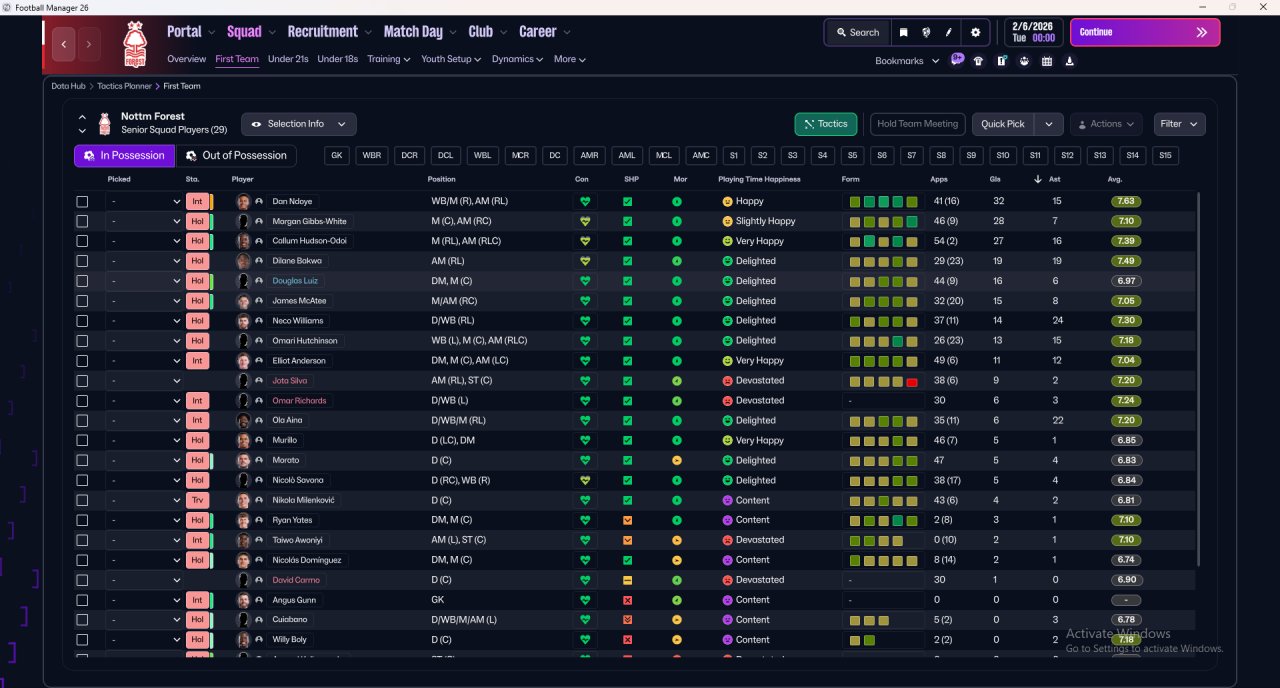
Task: Open the Match Day menu
Action: 419,32
